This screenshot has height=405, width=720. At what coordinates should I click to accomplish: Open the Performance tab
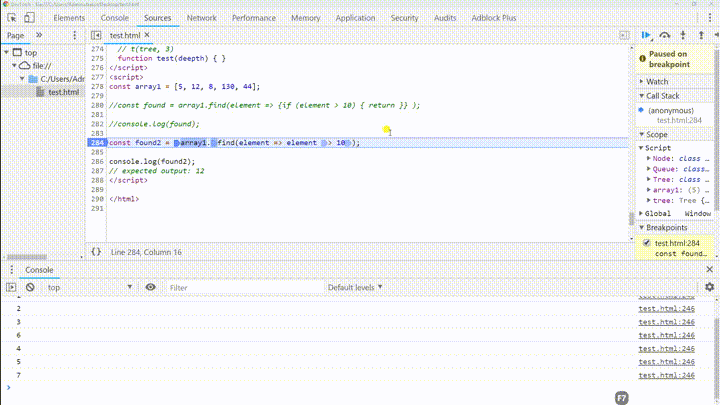pyautogui.click(x=253, y=18)
